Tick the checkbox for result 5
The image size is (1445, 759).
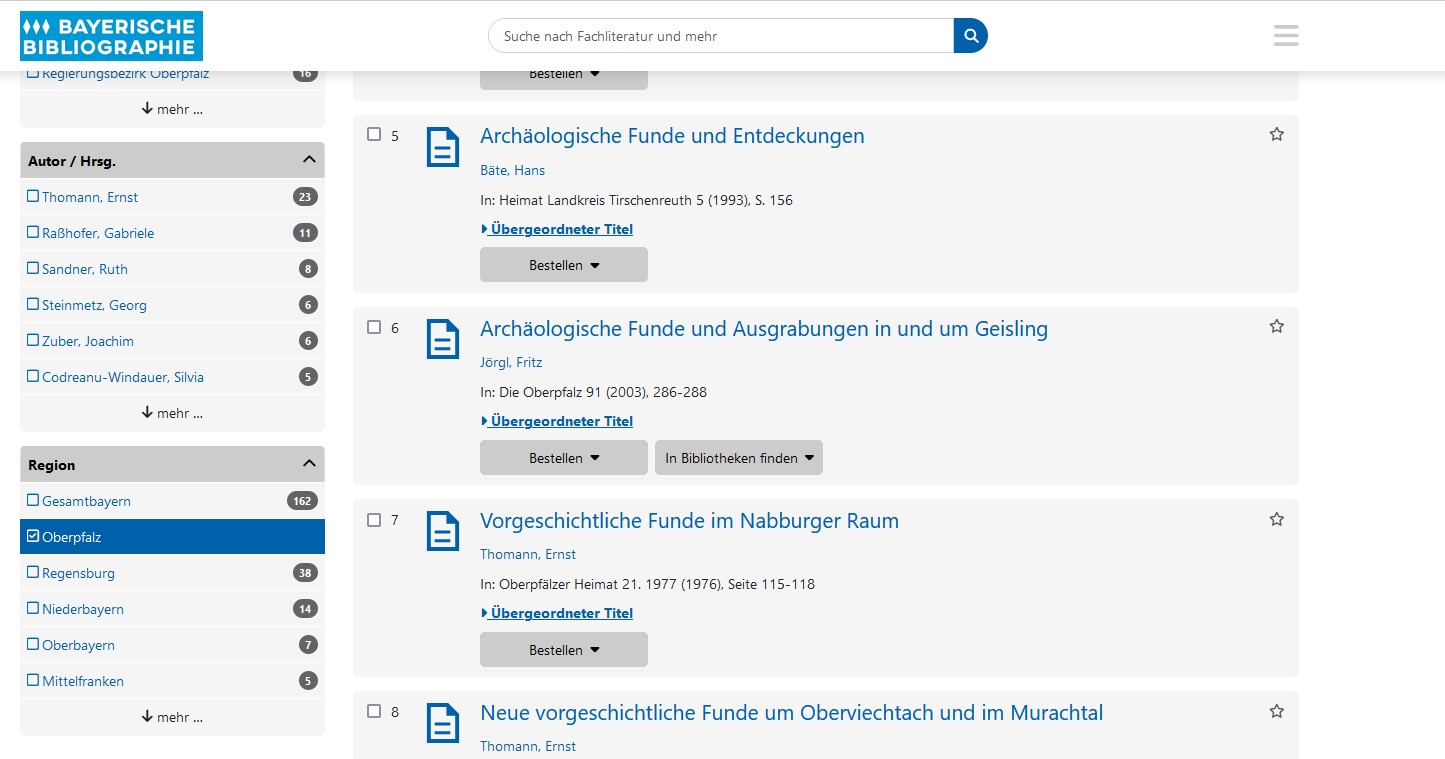374,134
